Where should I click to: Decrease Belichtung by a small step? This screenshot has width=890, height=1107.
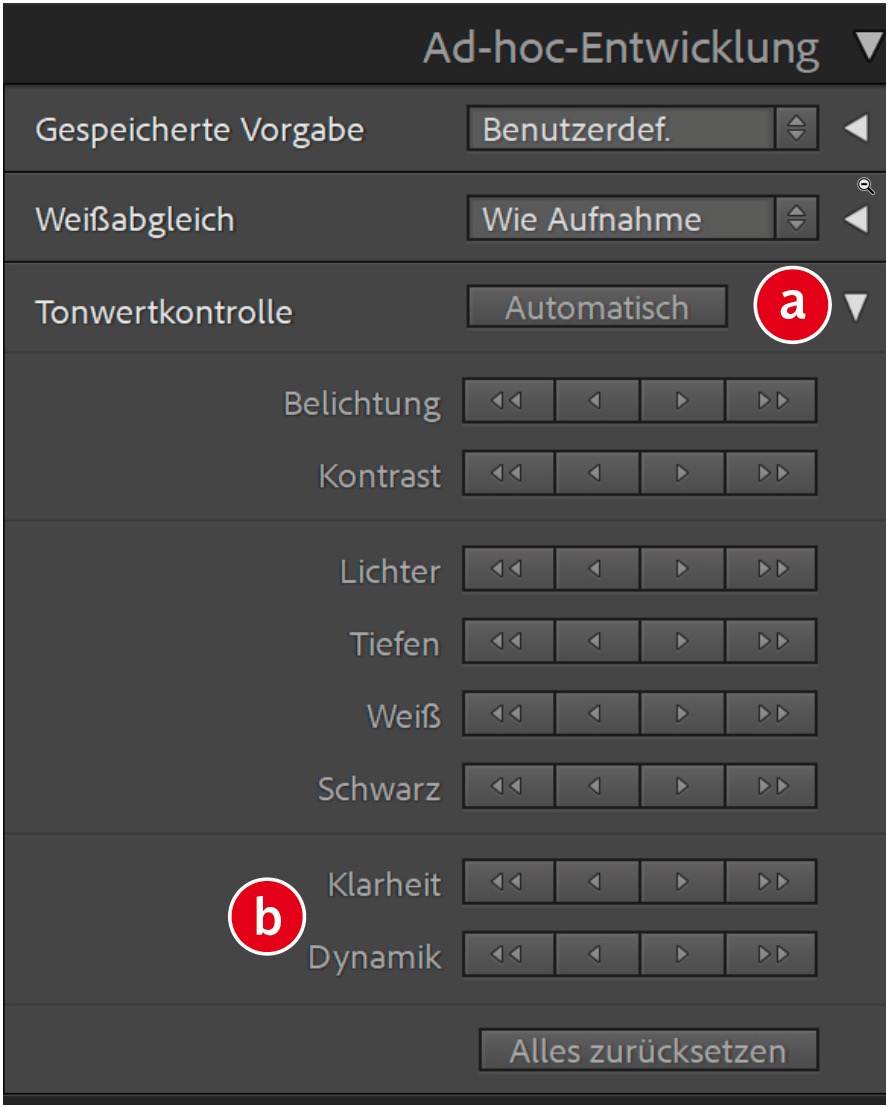[x=596, y=401]
